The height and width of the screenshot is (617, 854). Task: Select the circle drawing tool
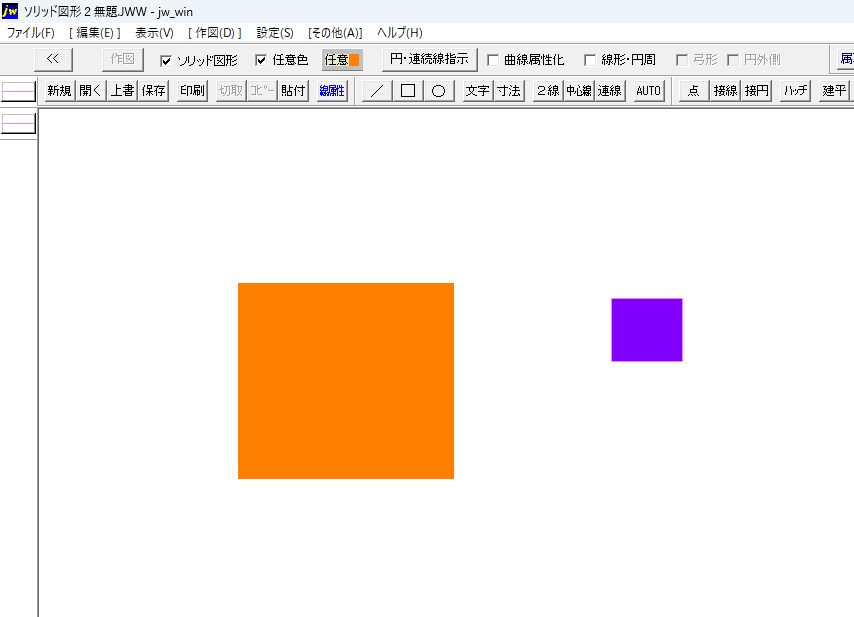pos(437,91)
